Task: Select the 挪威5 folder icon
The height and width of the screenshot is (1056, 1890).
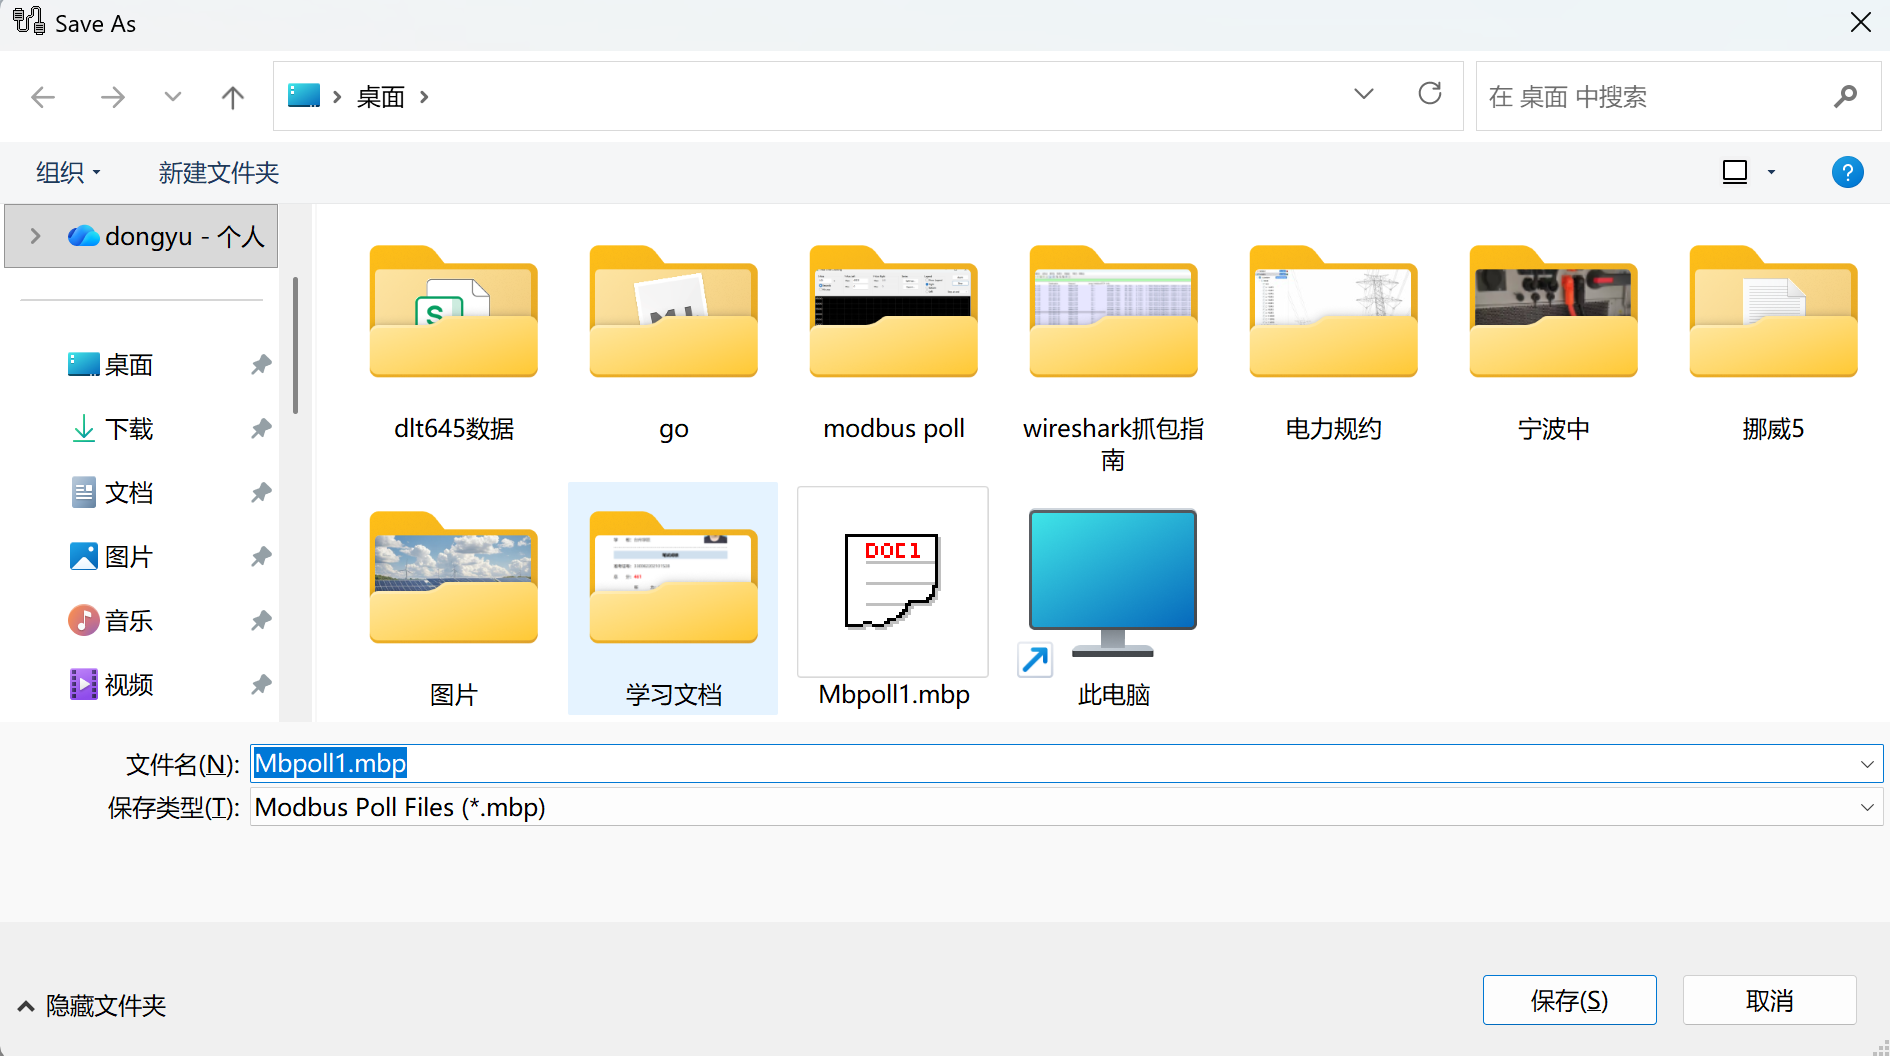Action: pos(1774,311)
